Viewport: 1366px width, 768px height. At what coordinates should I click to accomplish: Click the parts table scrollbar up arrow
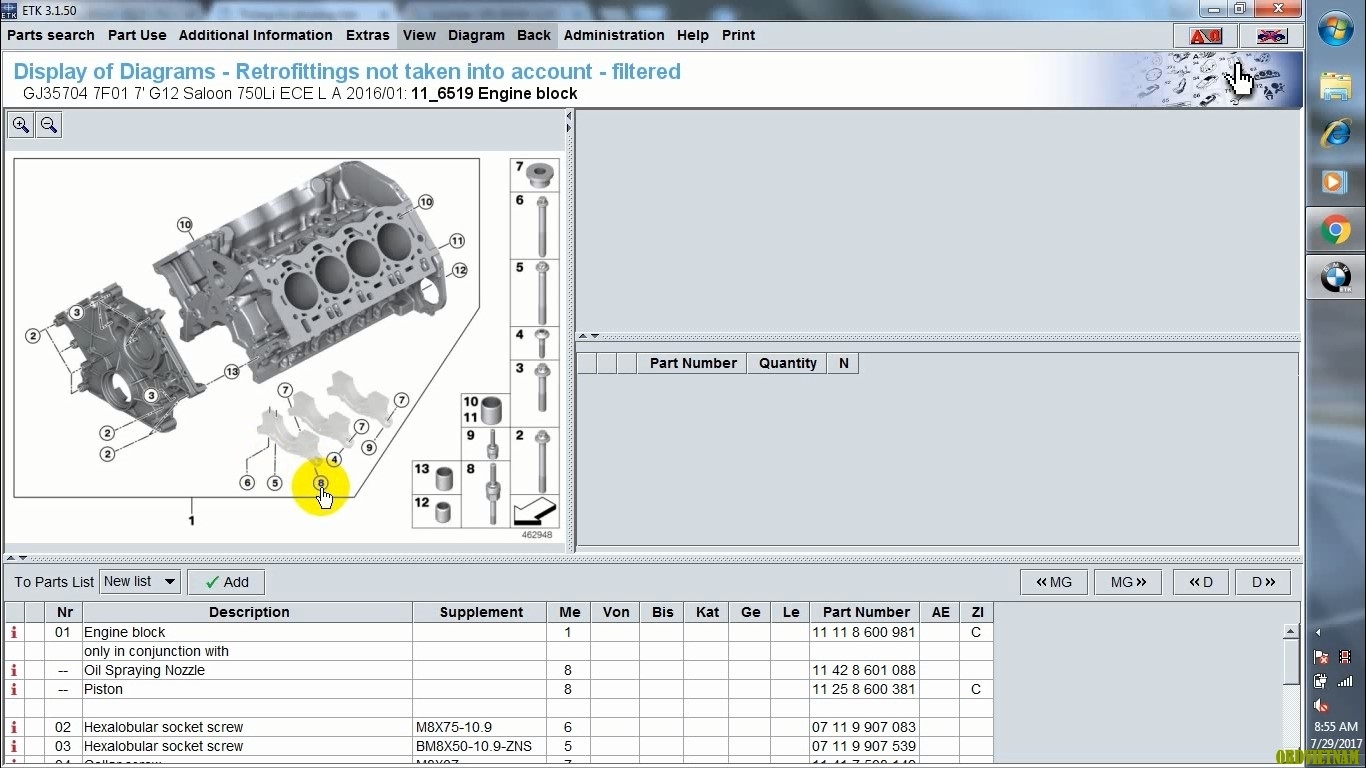pos(1291,632)
